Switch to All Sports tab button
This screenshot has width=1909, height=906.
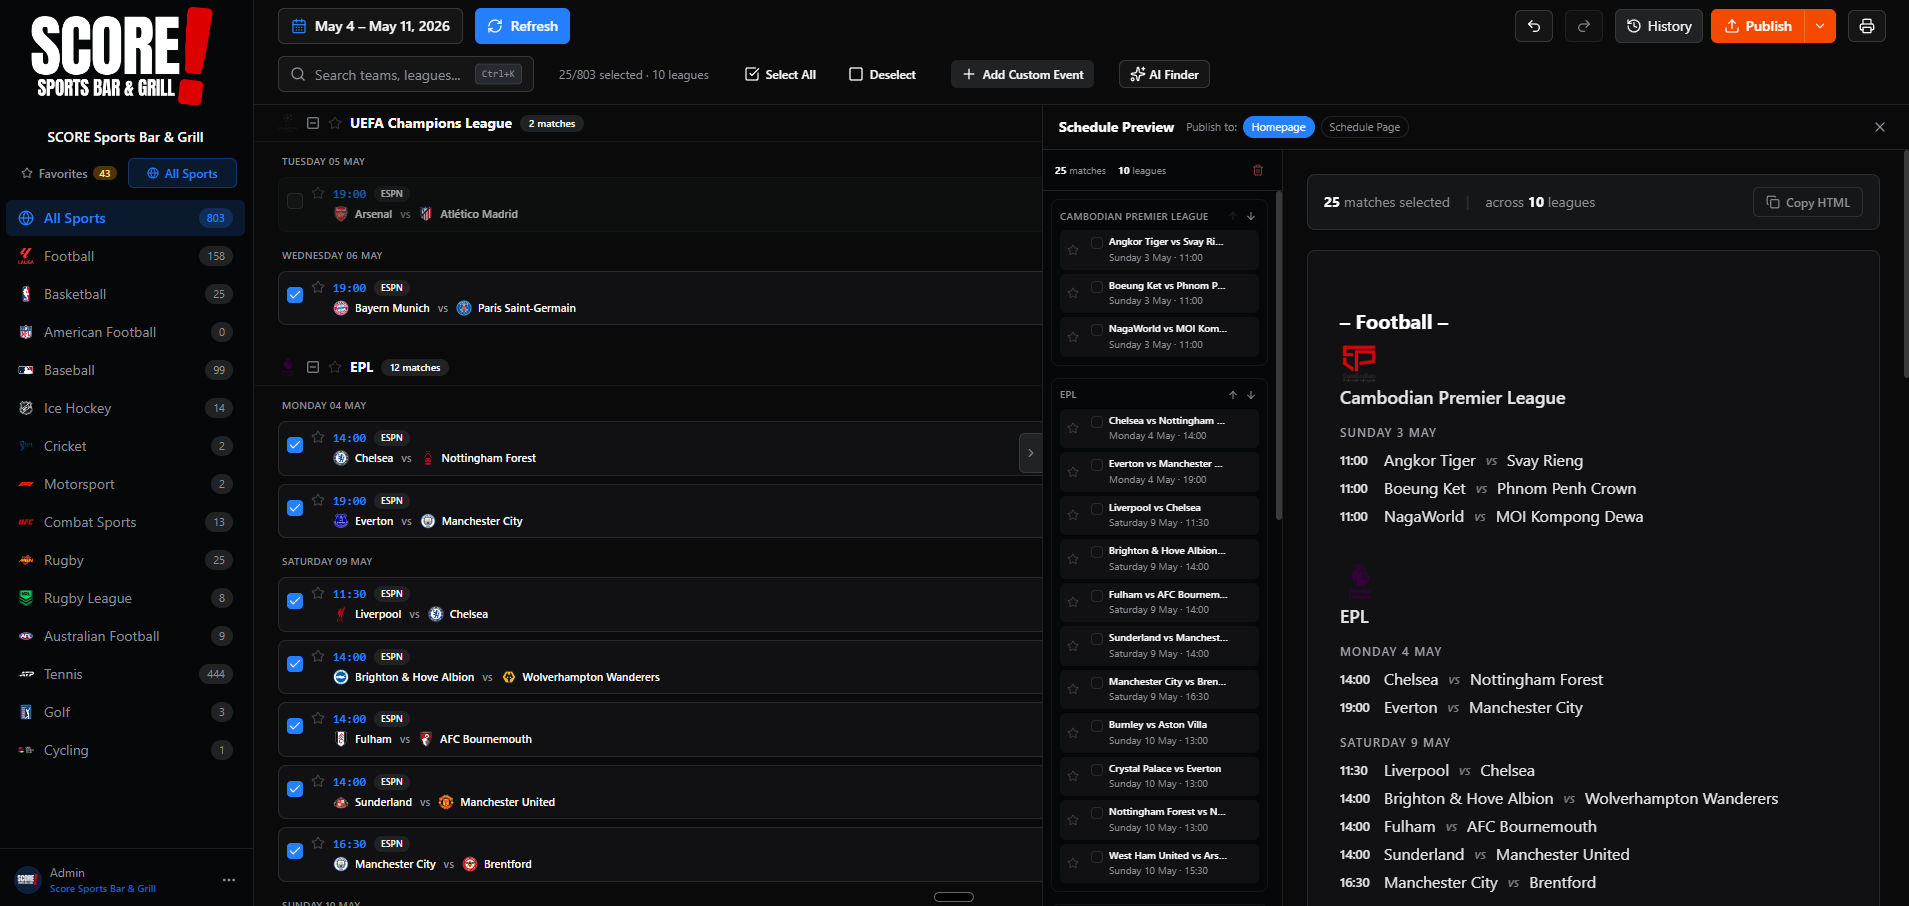pyautogui.click(x=182, y=173)
